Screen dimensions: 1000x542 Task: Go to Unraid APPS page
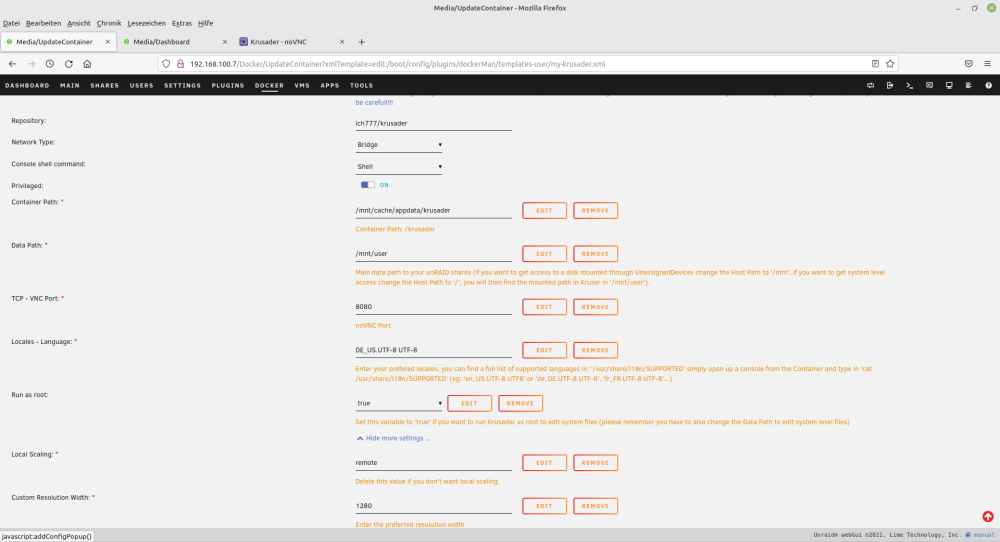pyautogui.click(x=330, y=85)
